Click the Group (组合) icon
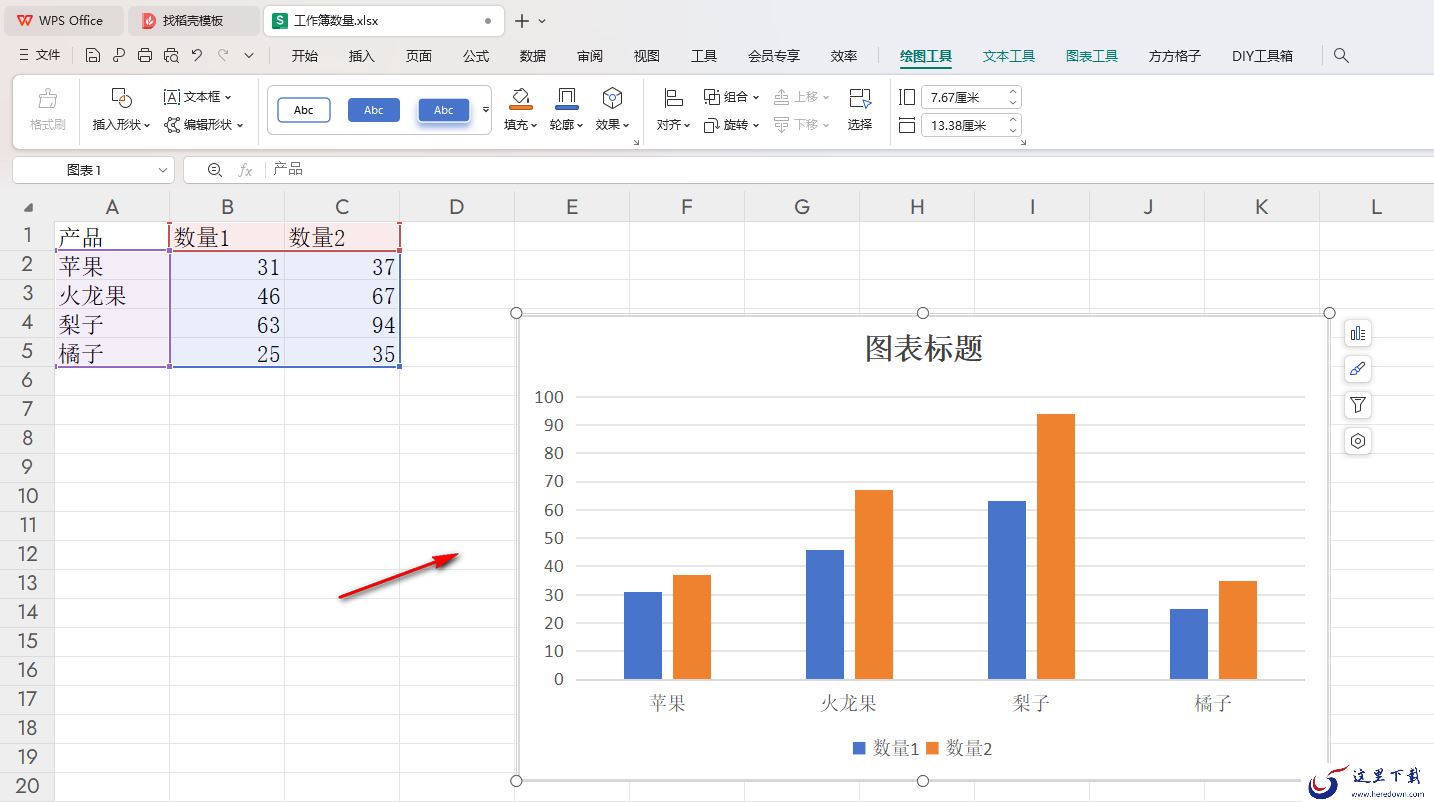The height and width of the screenshot is (802, 1434). tap(712, 97)
